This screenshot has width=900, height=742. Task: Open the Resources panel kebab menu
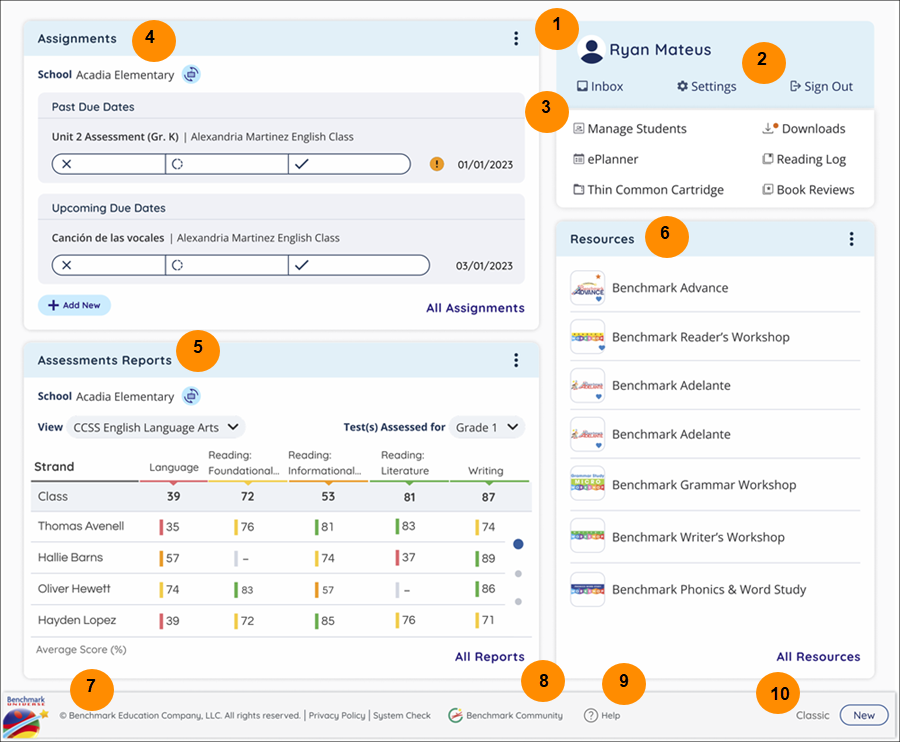851,239
